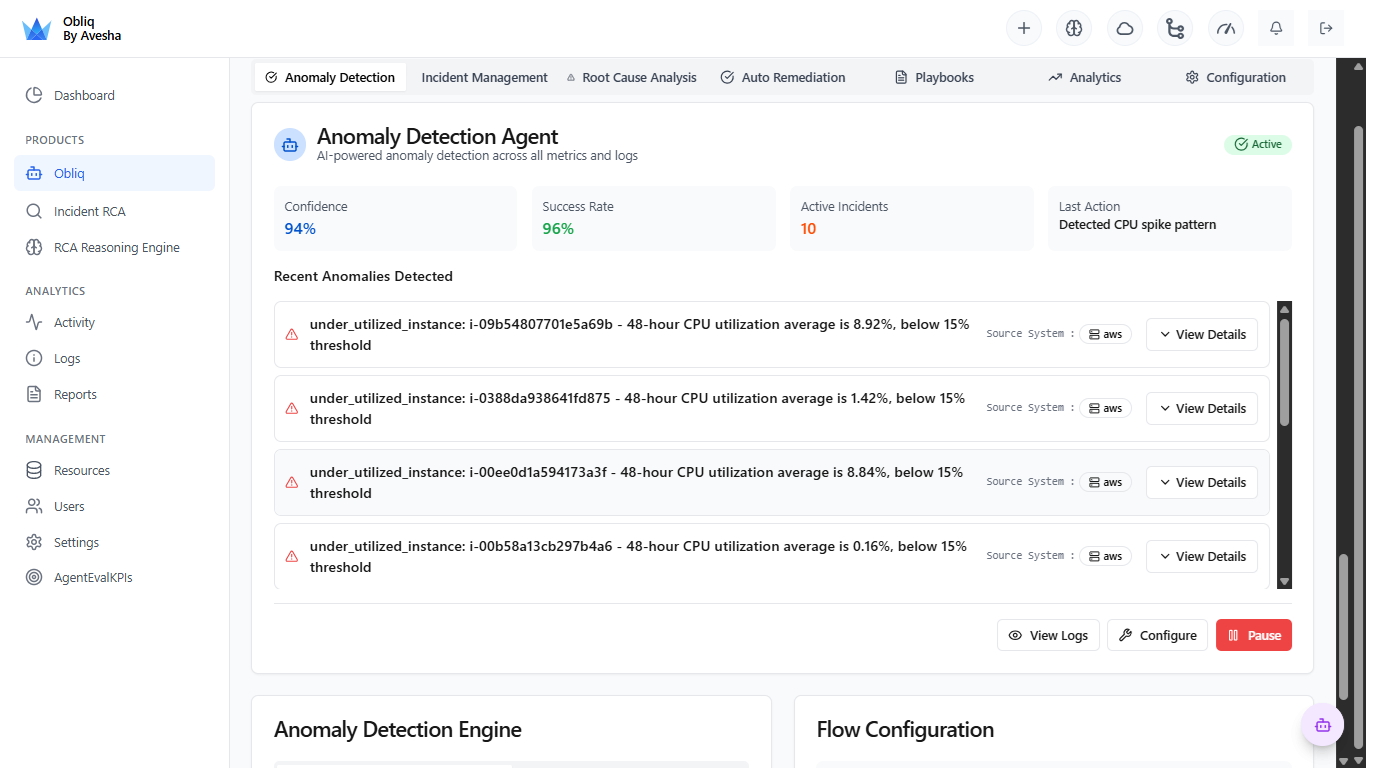Open Reports in the sidebar
This screenshot has width=1373, height=780.
tap(114, 394)
